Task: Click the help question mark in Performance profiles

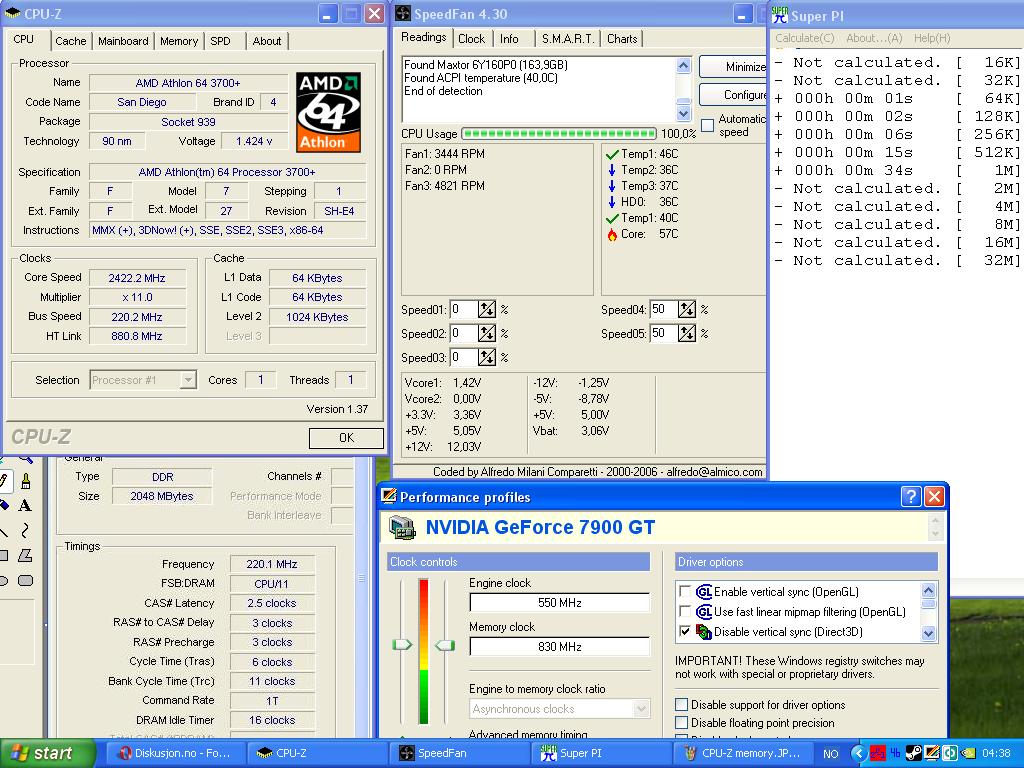Action: 911,496
